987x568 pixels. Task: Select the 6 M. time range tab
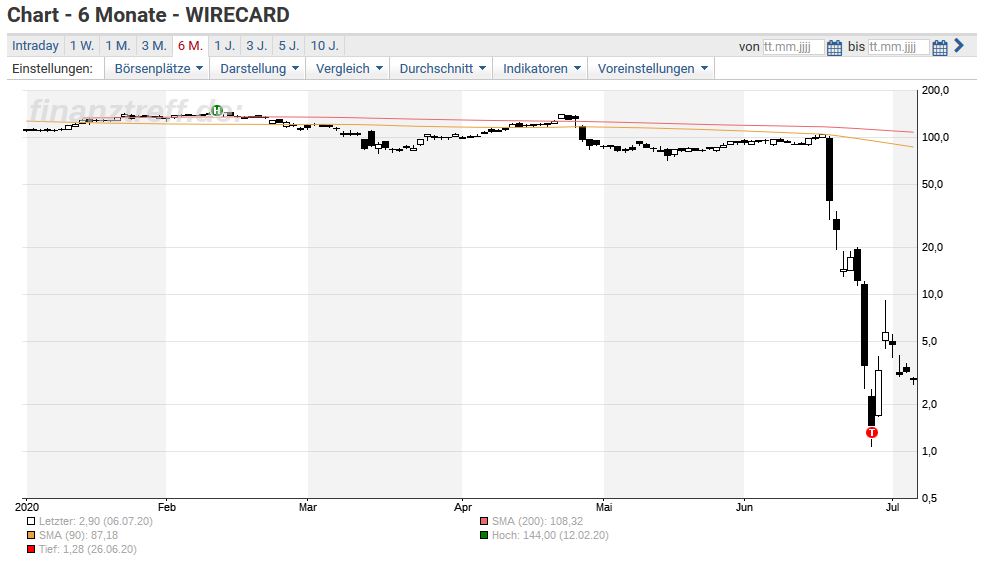pos(190,46)
